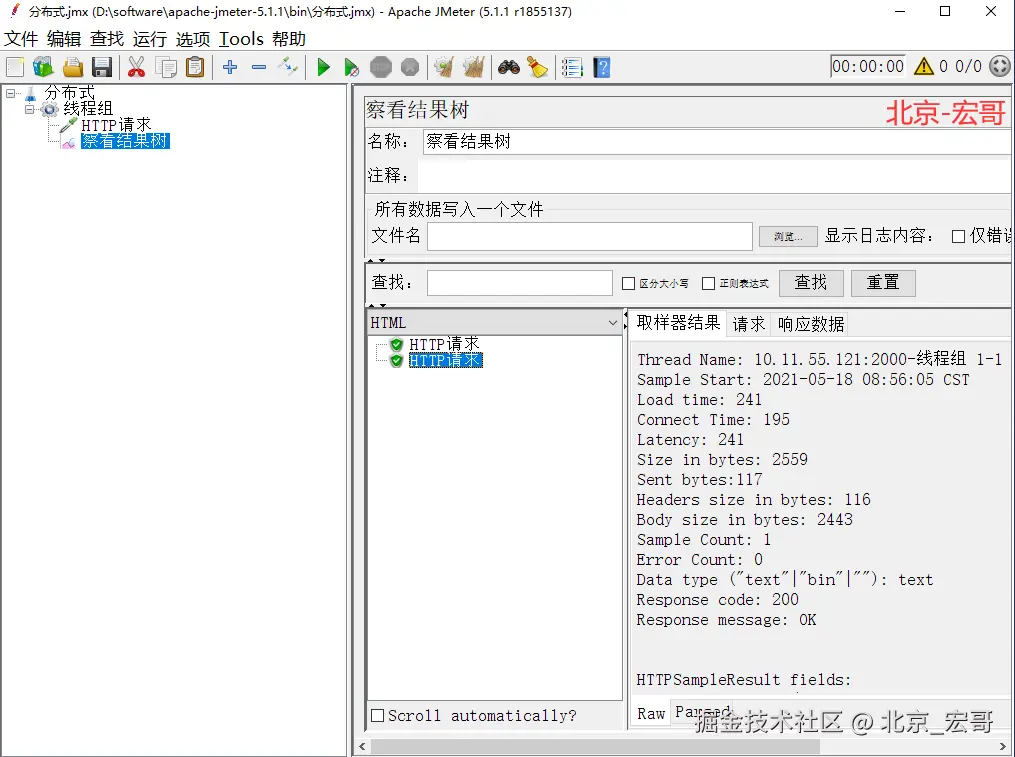The width and height of the screenshot is (1015, 757).
Task: Switch to the 请求 tab
Action: point(749,324)
